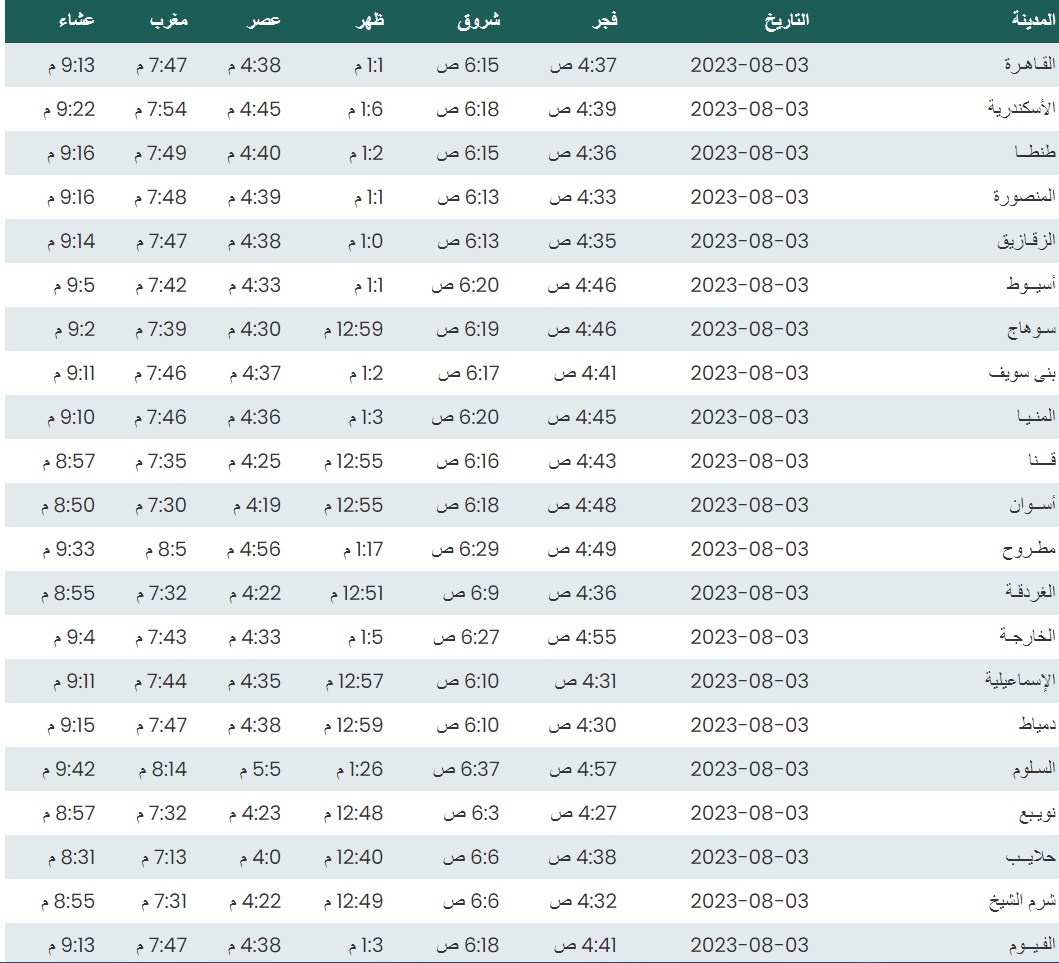The image size is (1059, 963).
Task: Select the القاهرة city name
Action: 1030,65
